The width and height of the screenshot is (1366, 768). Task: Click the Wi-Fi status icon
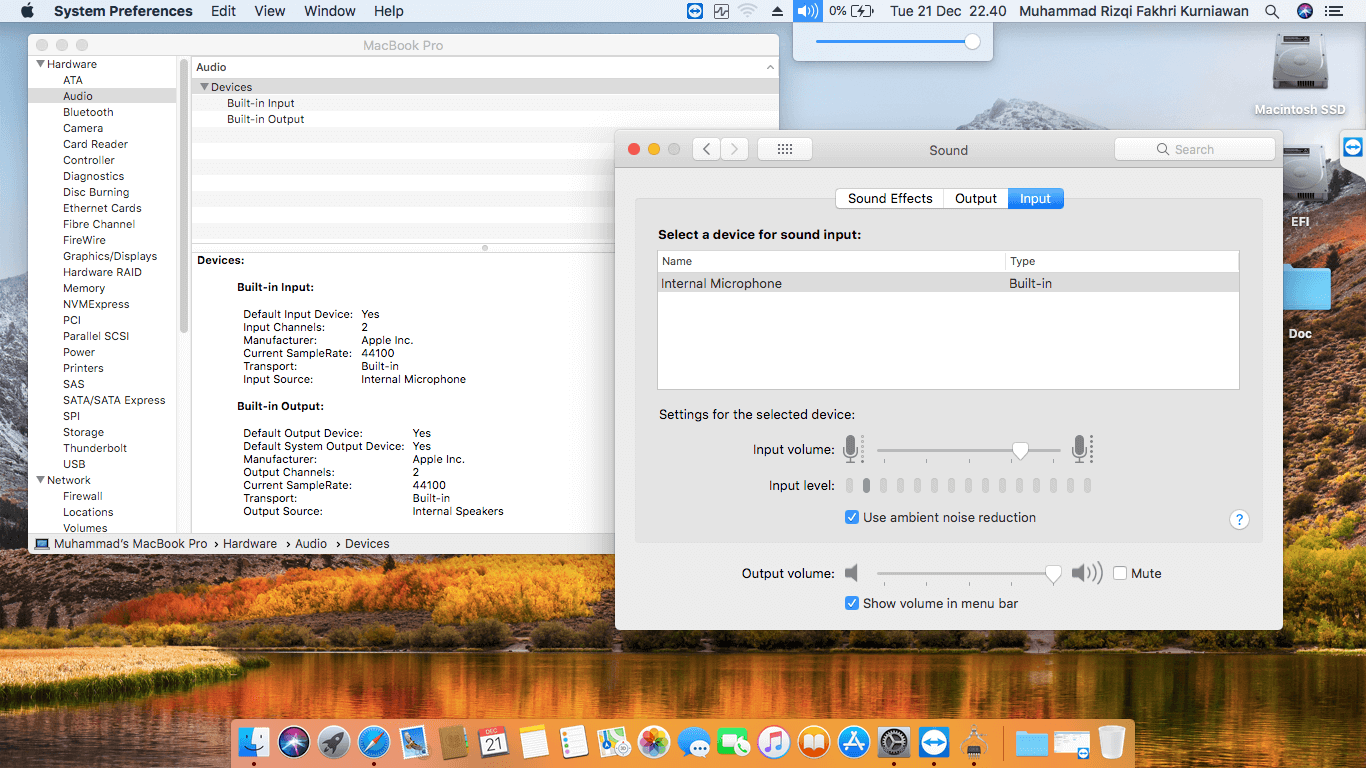(x=748, y=11)
